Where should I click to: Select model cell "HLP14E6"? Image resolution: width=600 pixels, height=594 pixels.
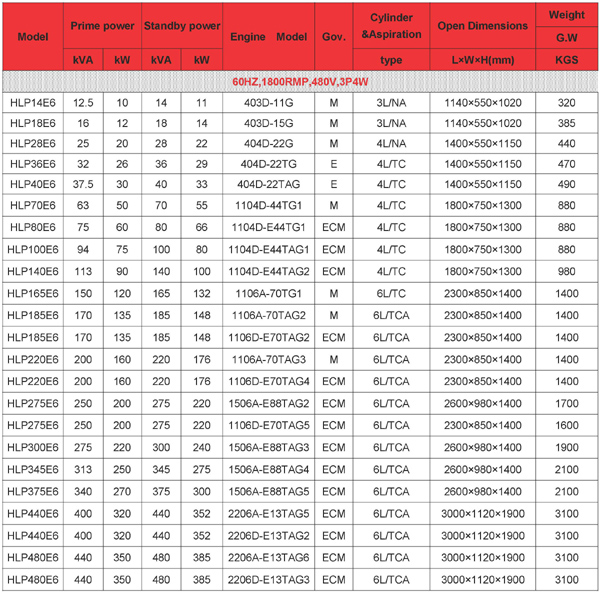[x=33, y=103]
